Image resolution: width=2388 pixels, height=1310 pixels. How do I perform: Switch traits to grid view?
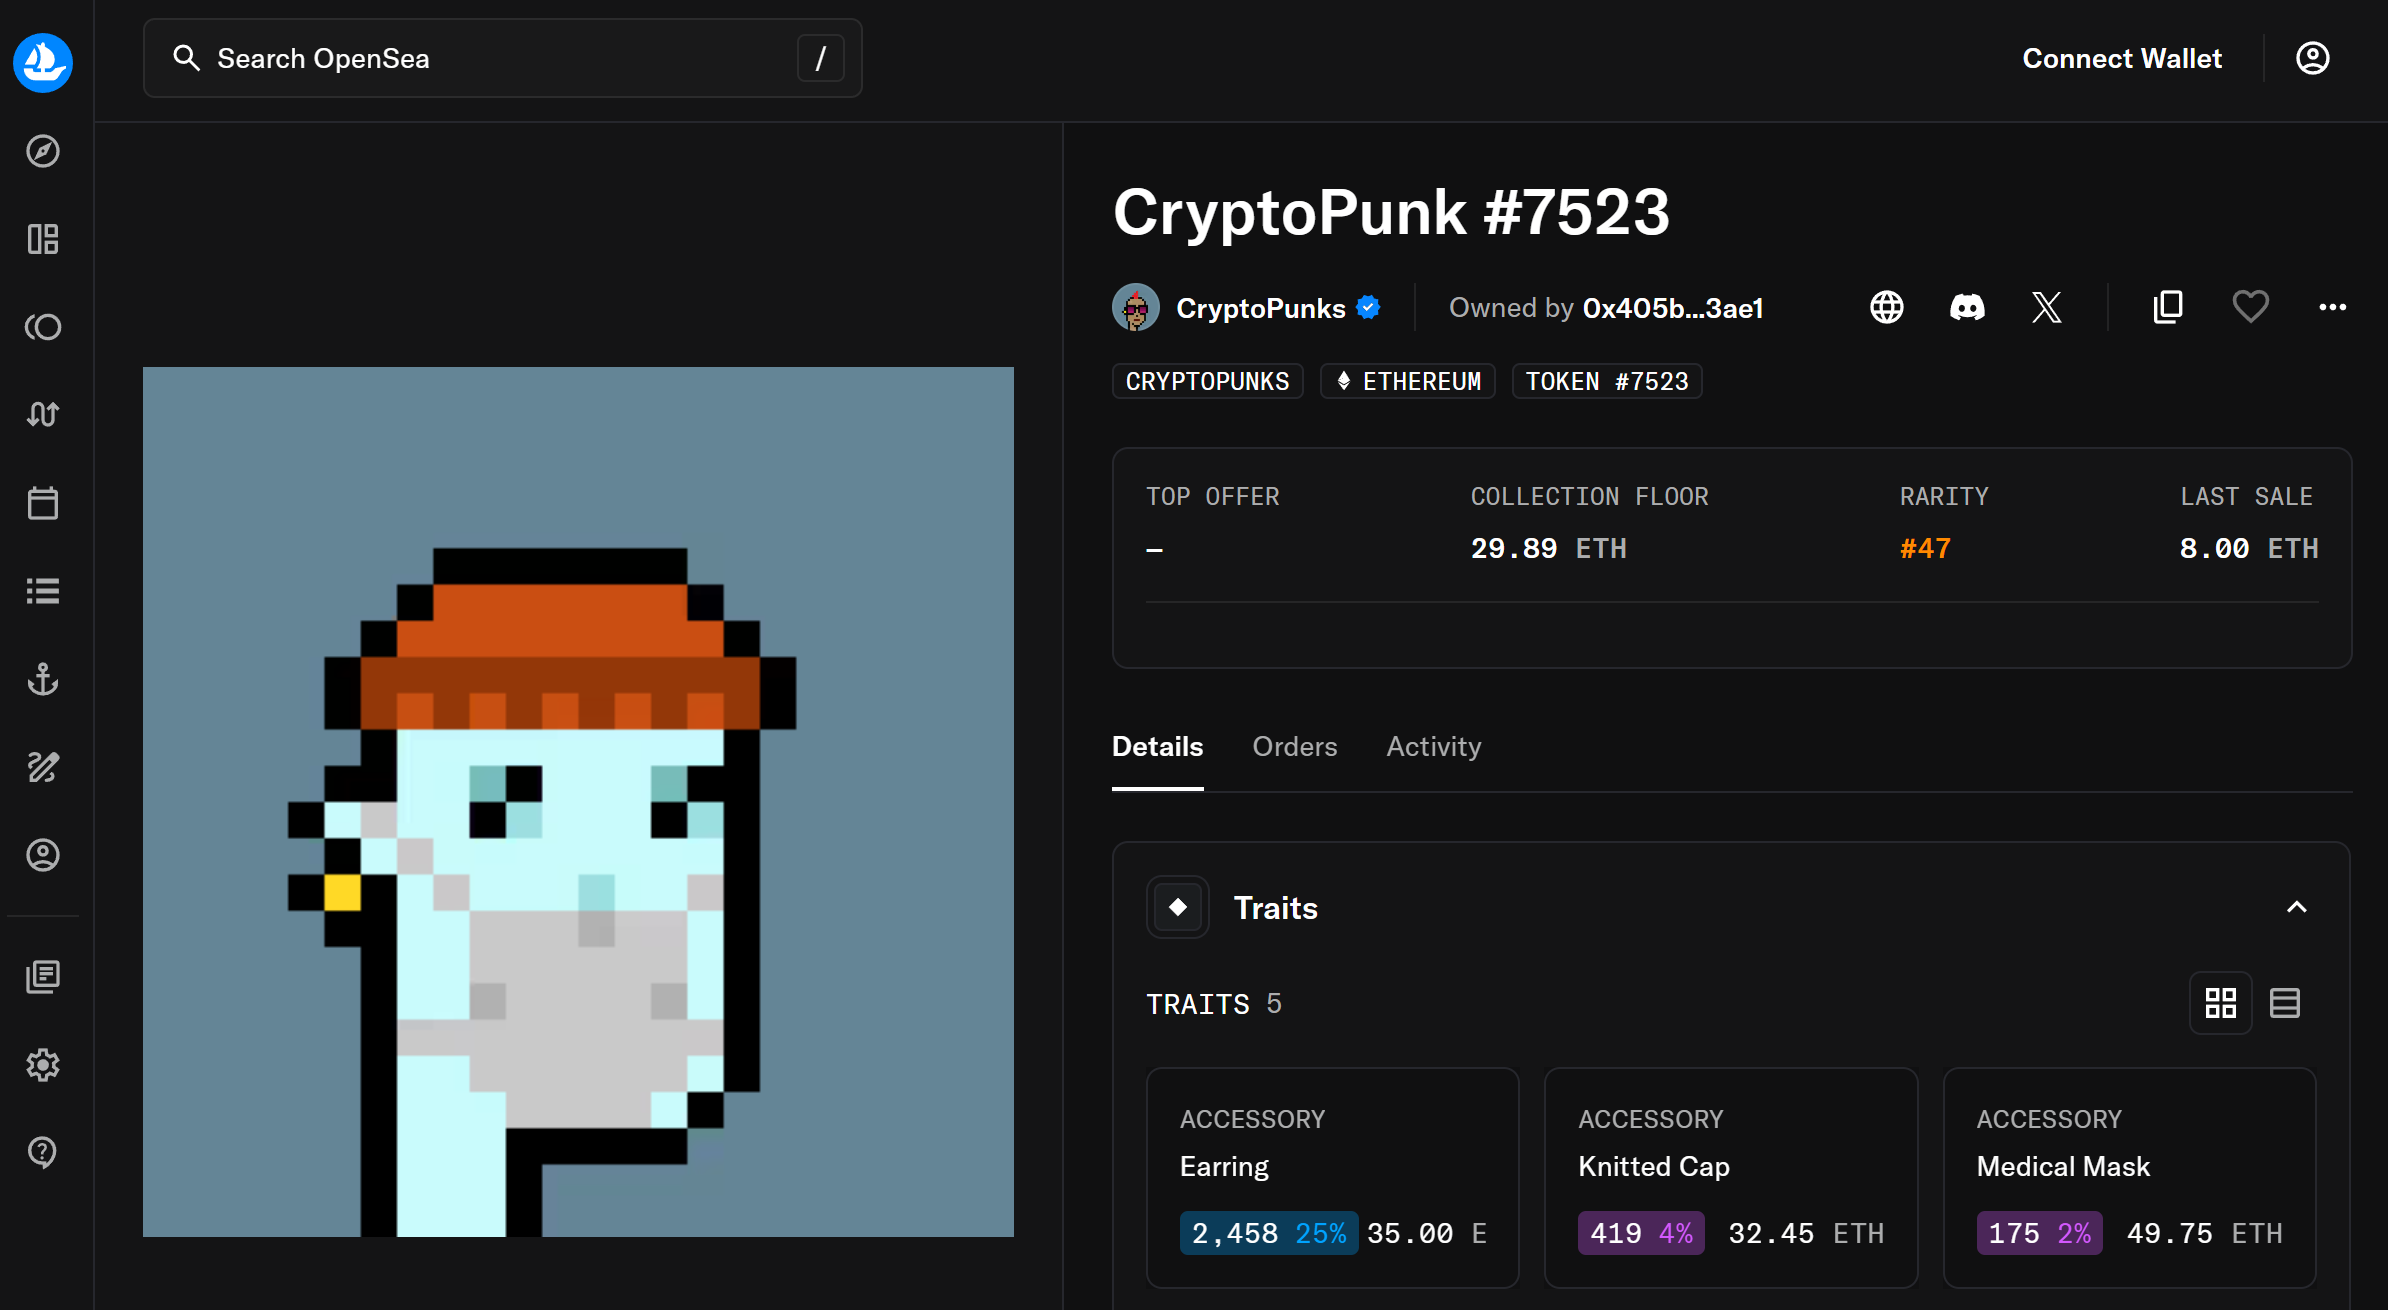(2221, 1002)
